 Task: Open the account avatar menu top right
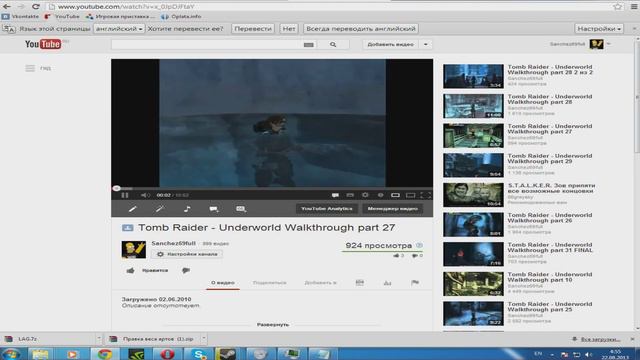pyautogui.click(x=596, y=44)
